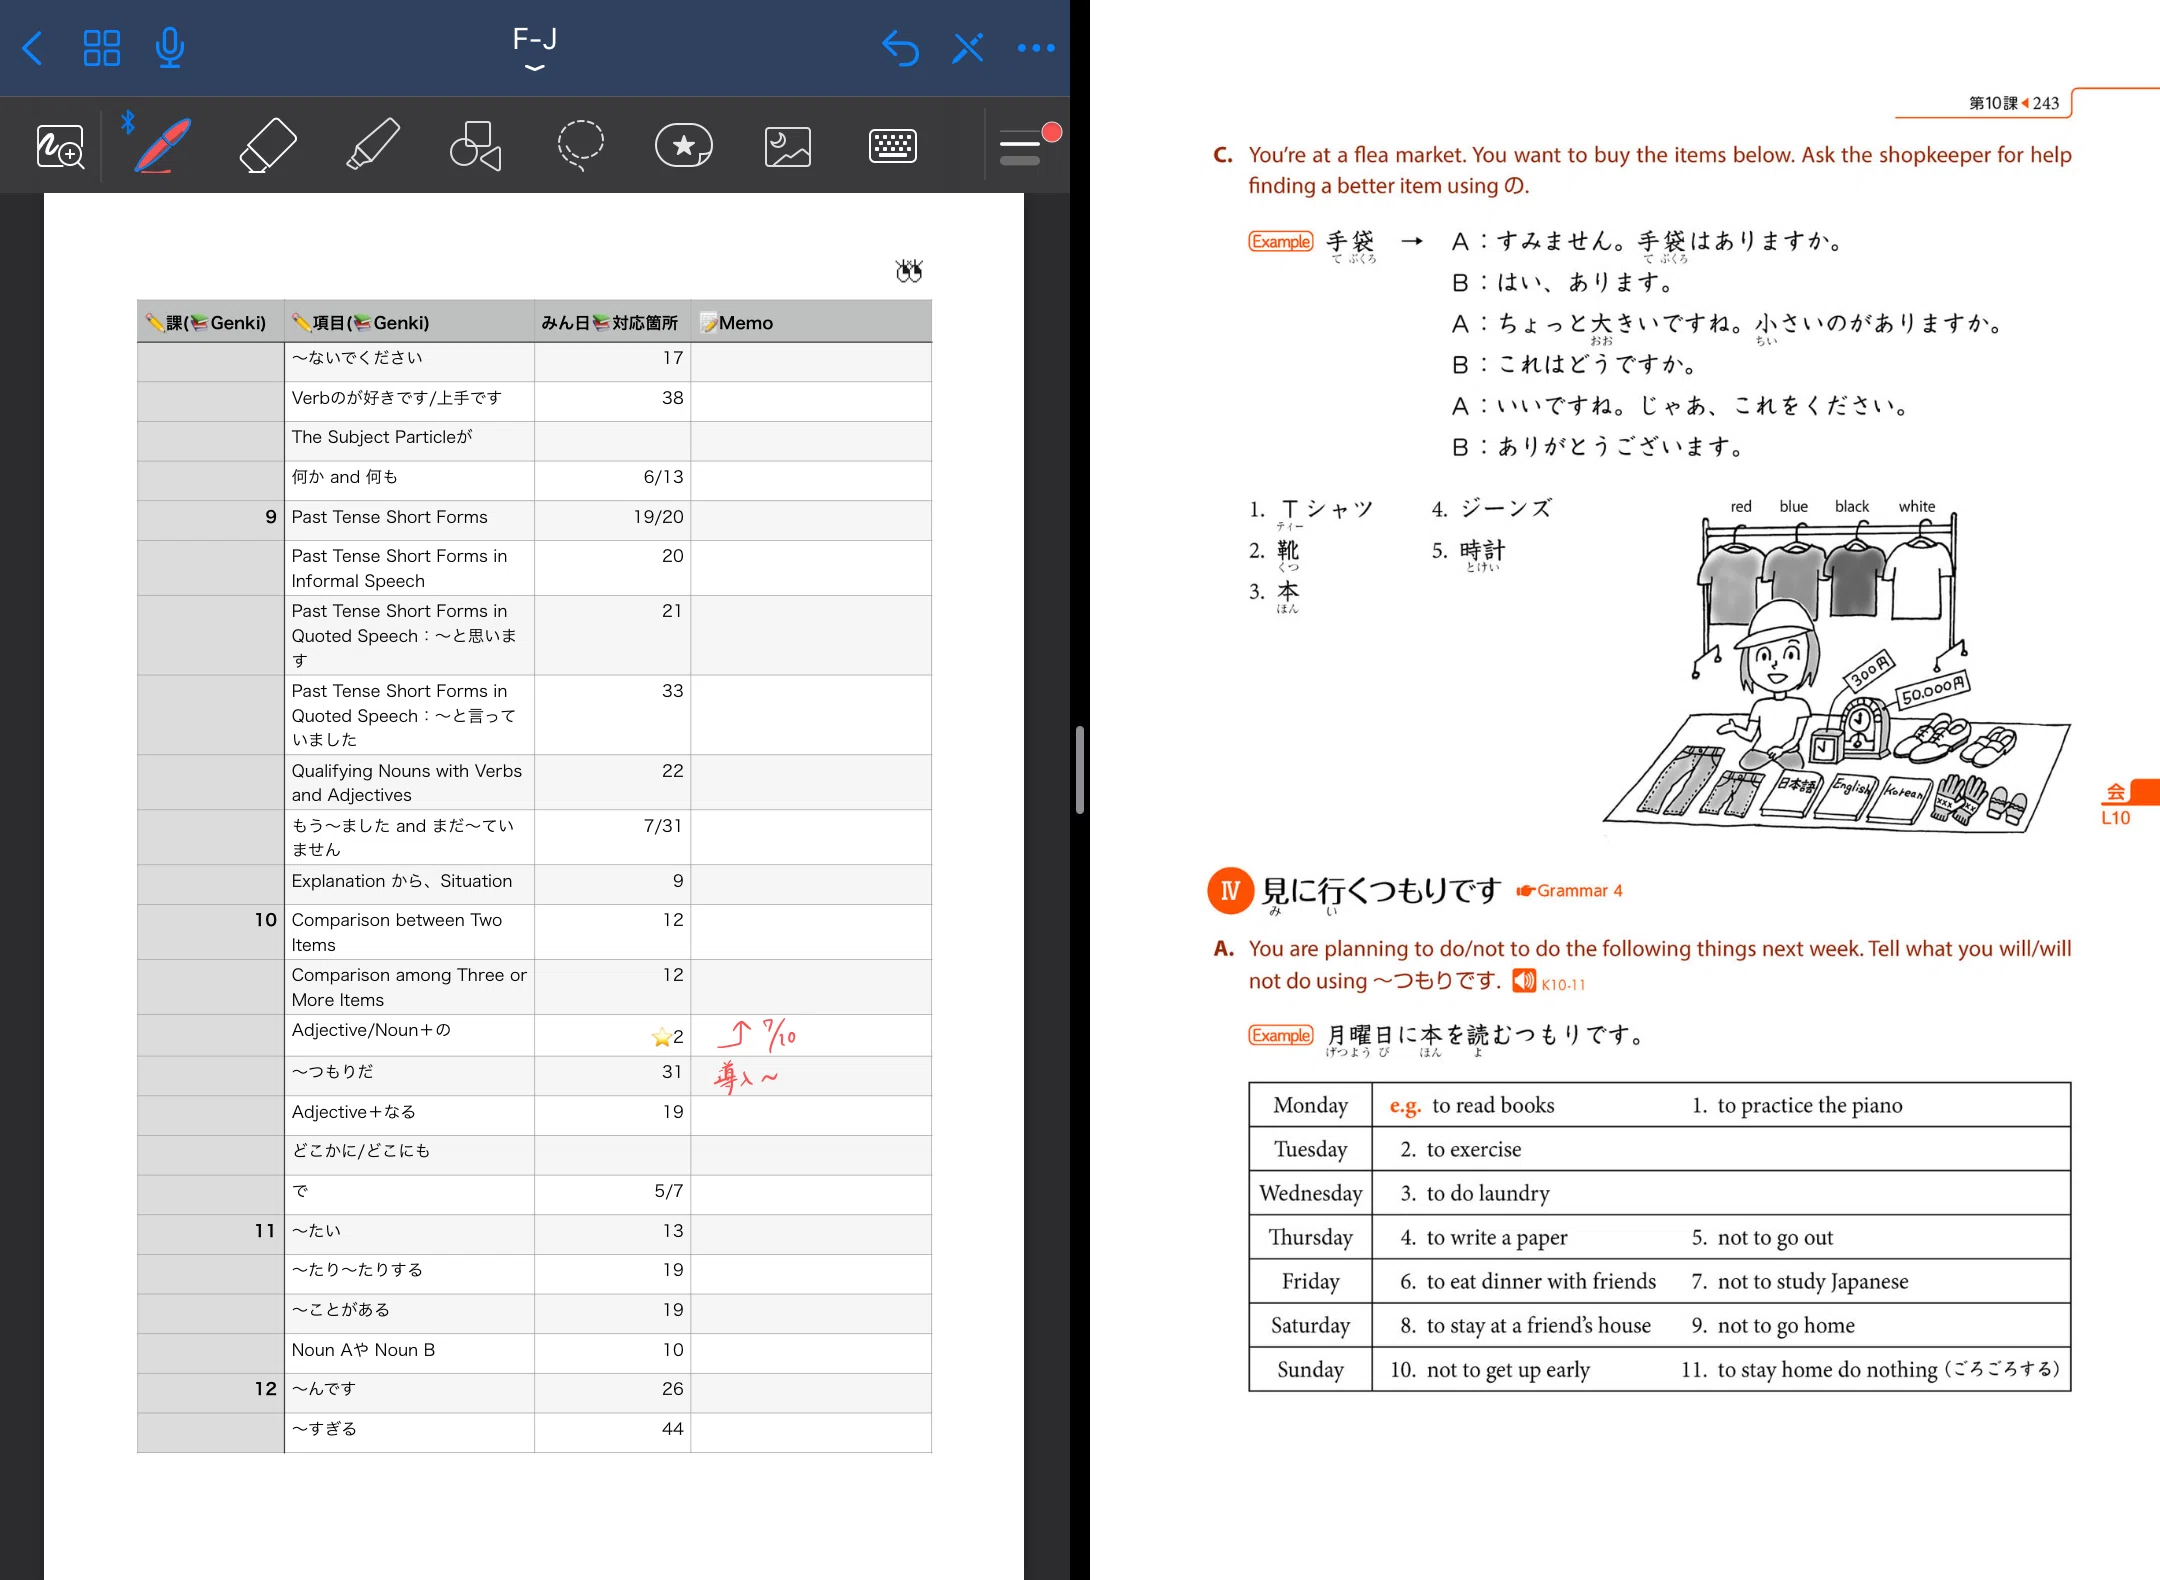Select the ～ないでください row
Viewport: 2160px width, 1580px height.
[534, 362]
